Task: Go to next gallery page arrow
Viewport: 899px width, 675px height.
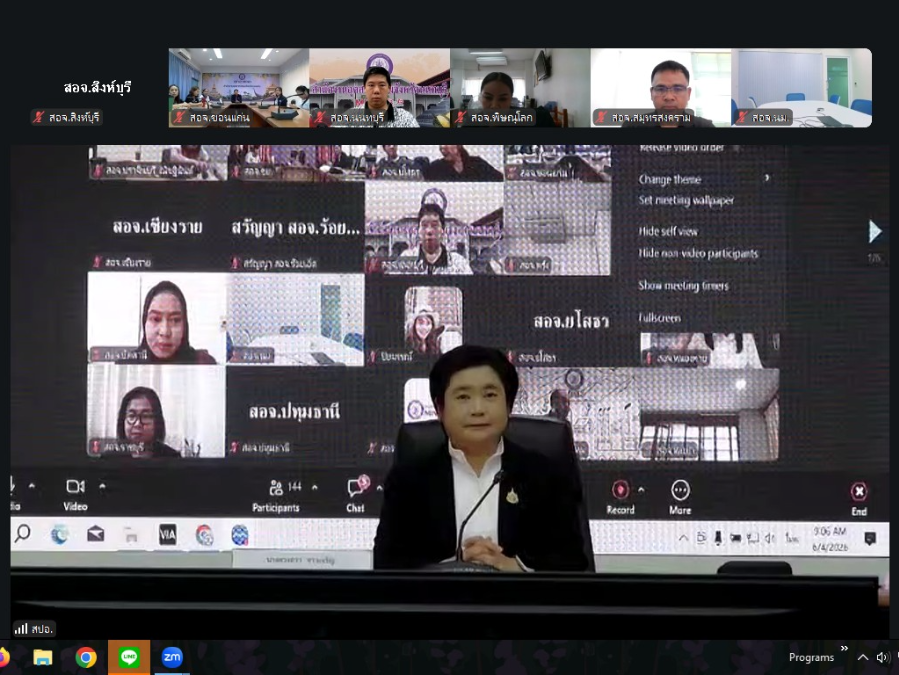Action: 874,232
